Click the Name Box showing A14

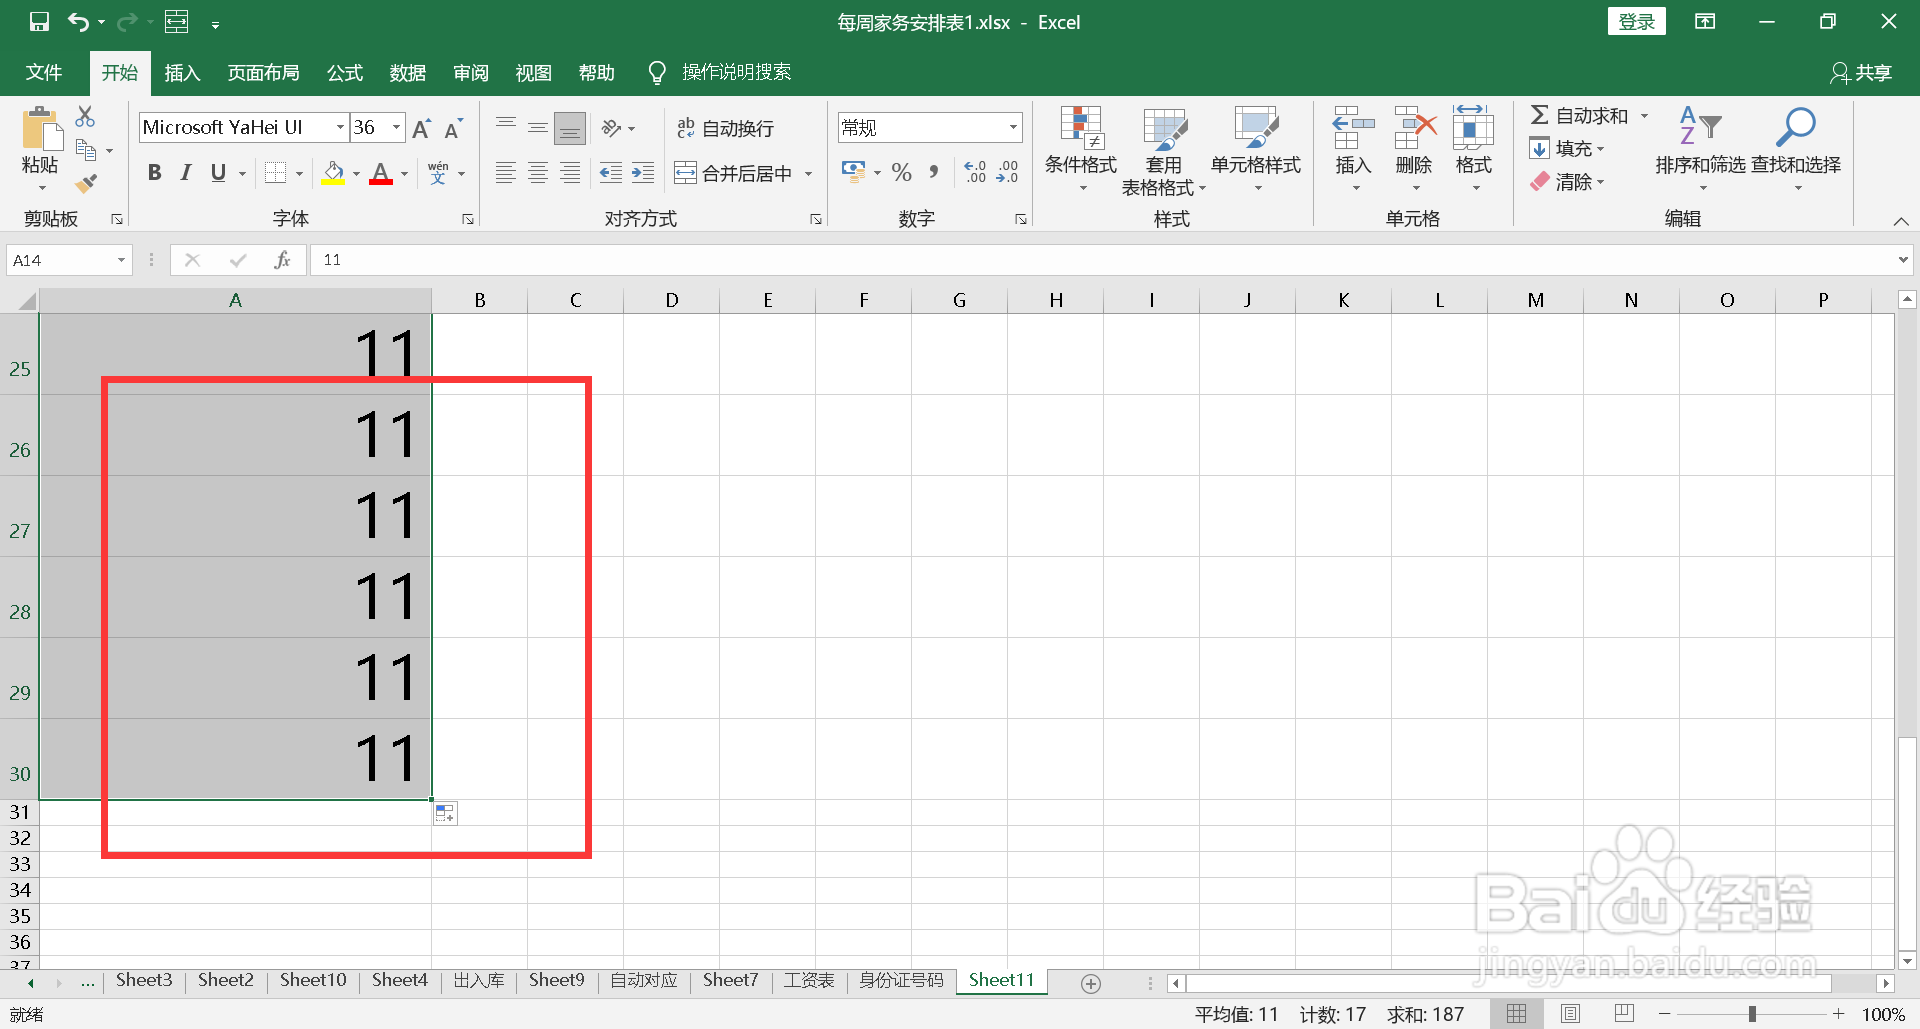click(60, 259)
